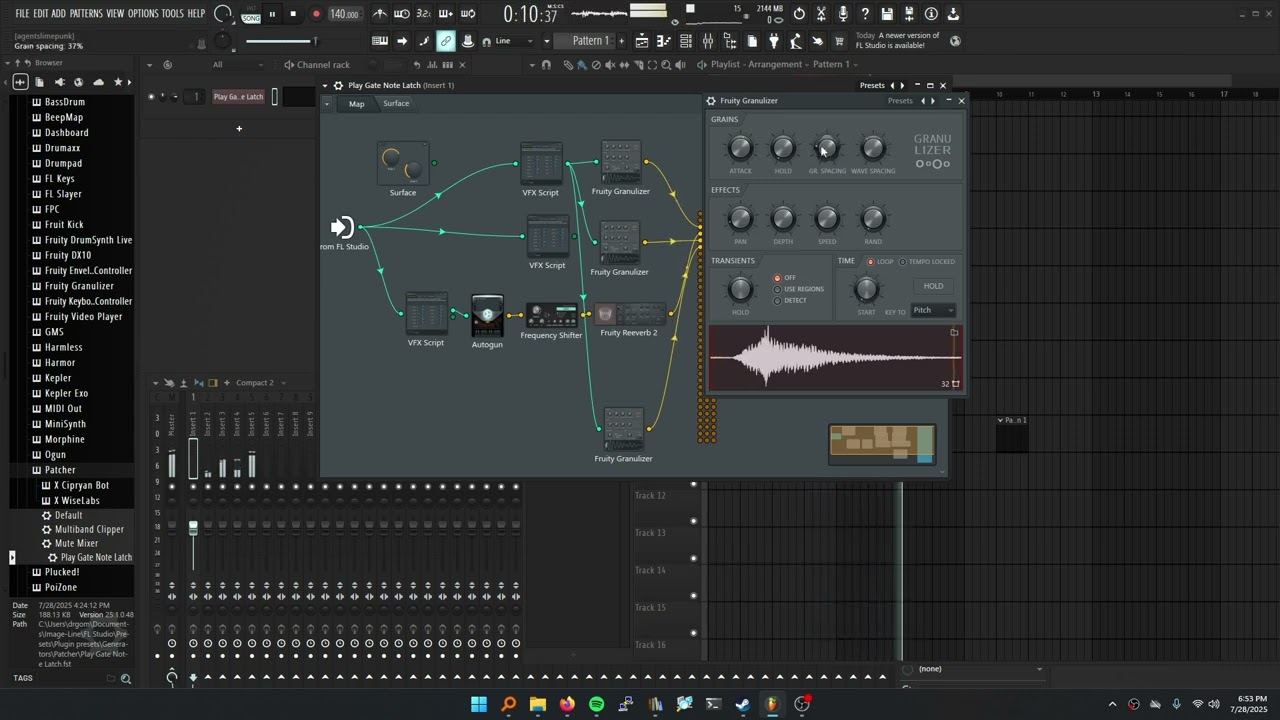
Task: Click the help question mark icon
Action: click(865, 14)
